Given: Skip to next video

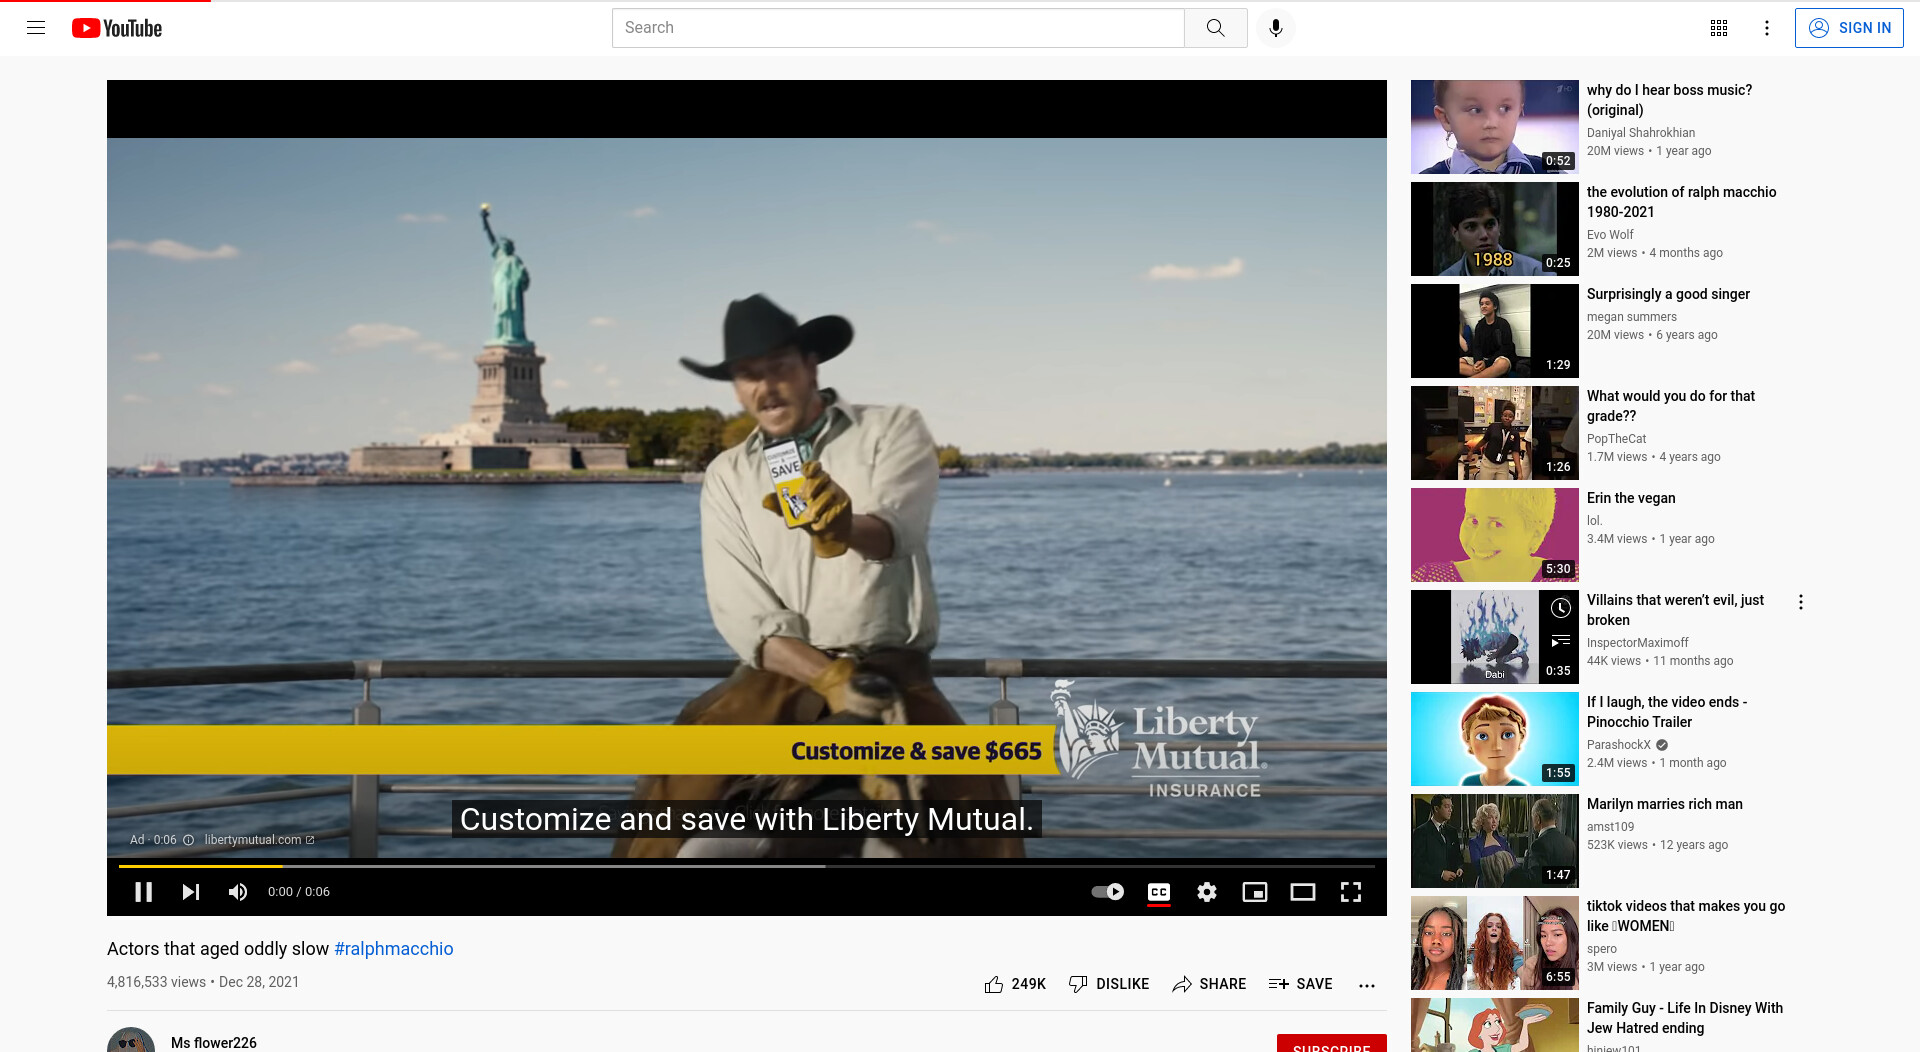Looking at the screenshot, I should [x=191, y=892].
